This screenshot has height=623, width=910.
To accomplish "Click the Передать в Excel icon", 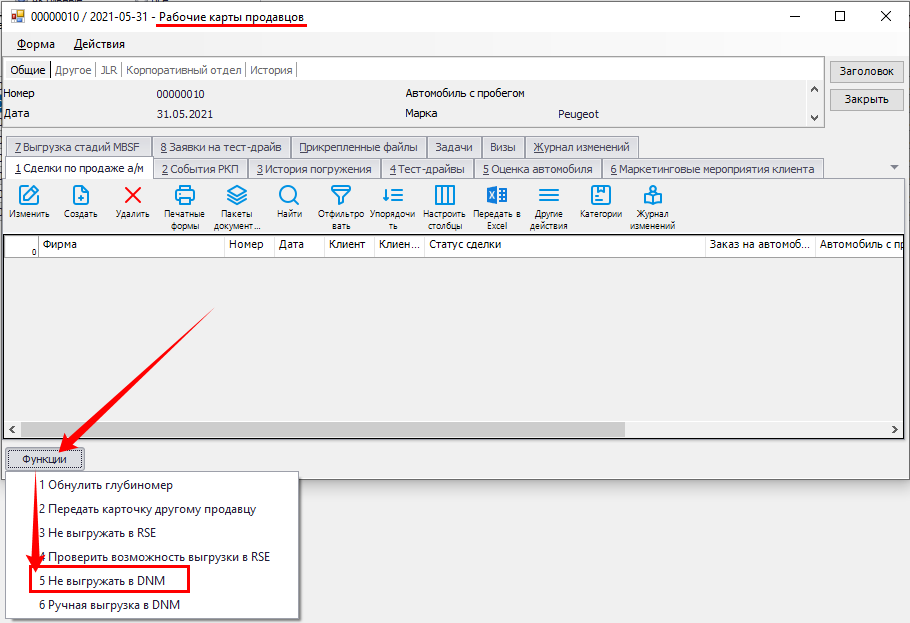I will click(496, 196).
